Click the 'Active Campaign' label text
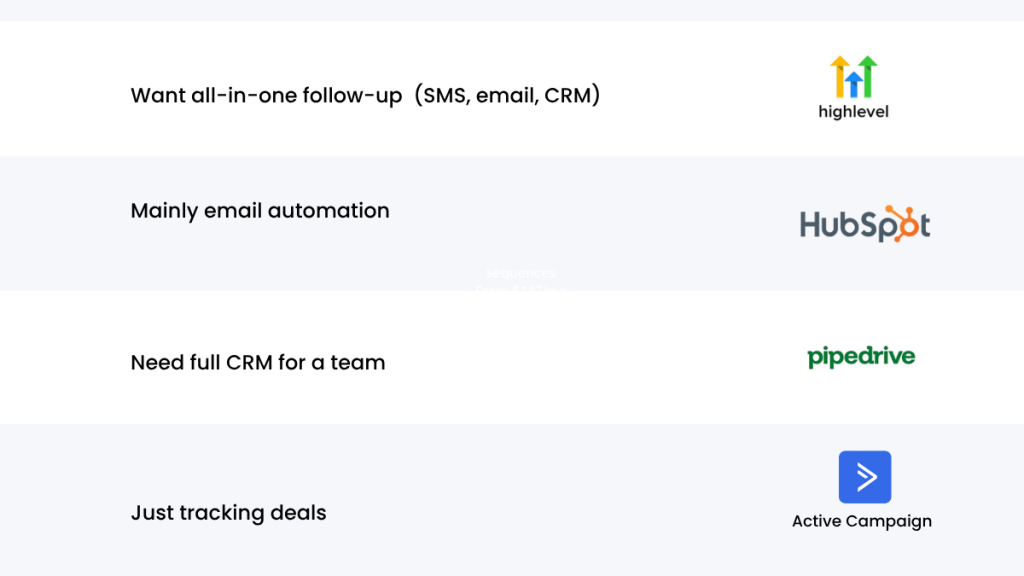This screenshot has height=576, width=1024. [862, 521]
